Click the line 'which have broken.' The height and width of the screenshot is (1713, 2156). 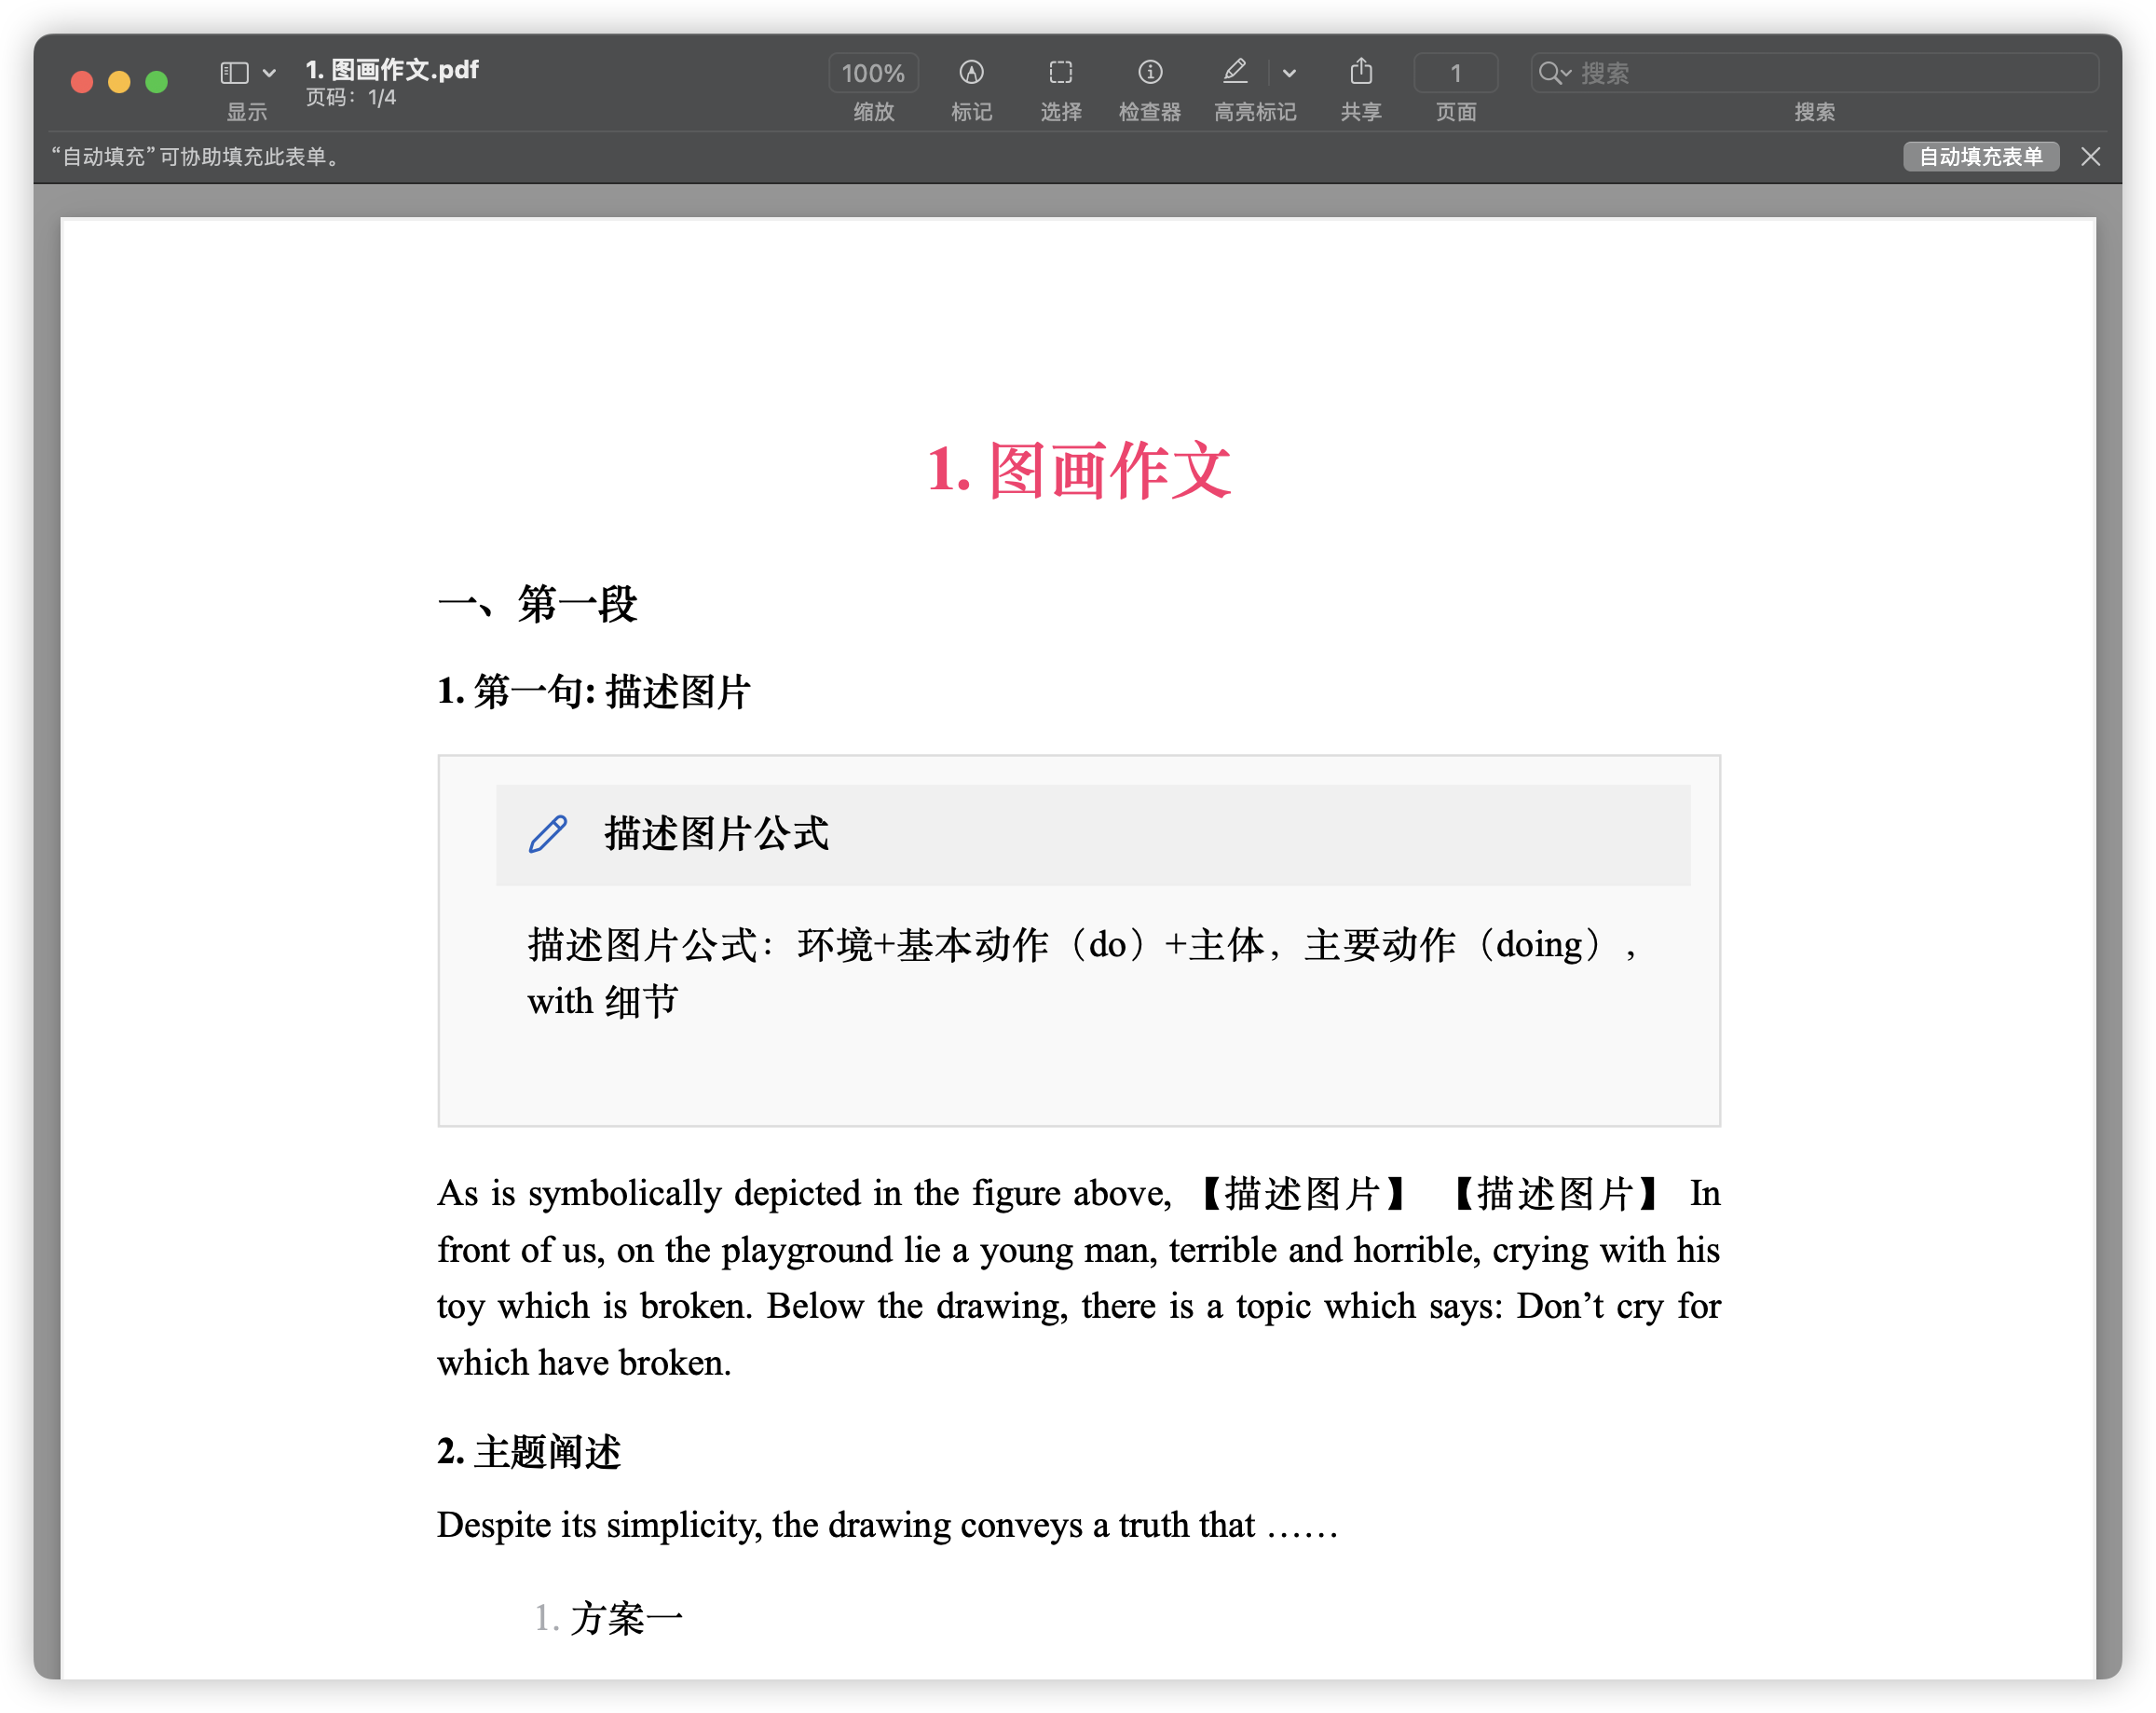(x=584, y=1363)
